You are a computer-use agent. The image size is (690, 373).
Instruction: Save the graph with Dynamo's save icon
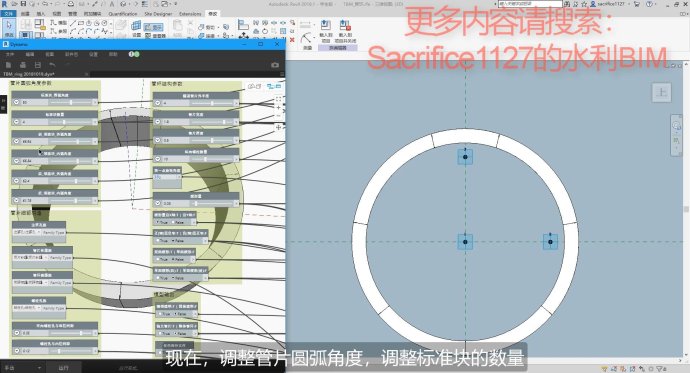pos(37,65)
